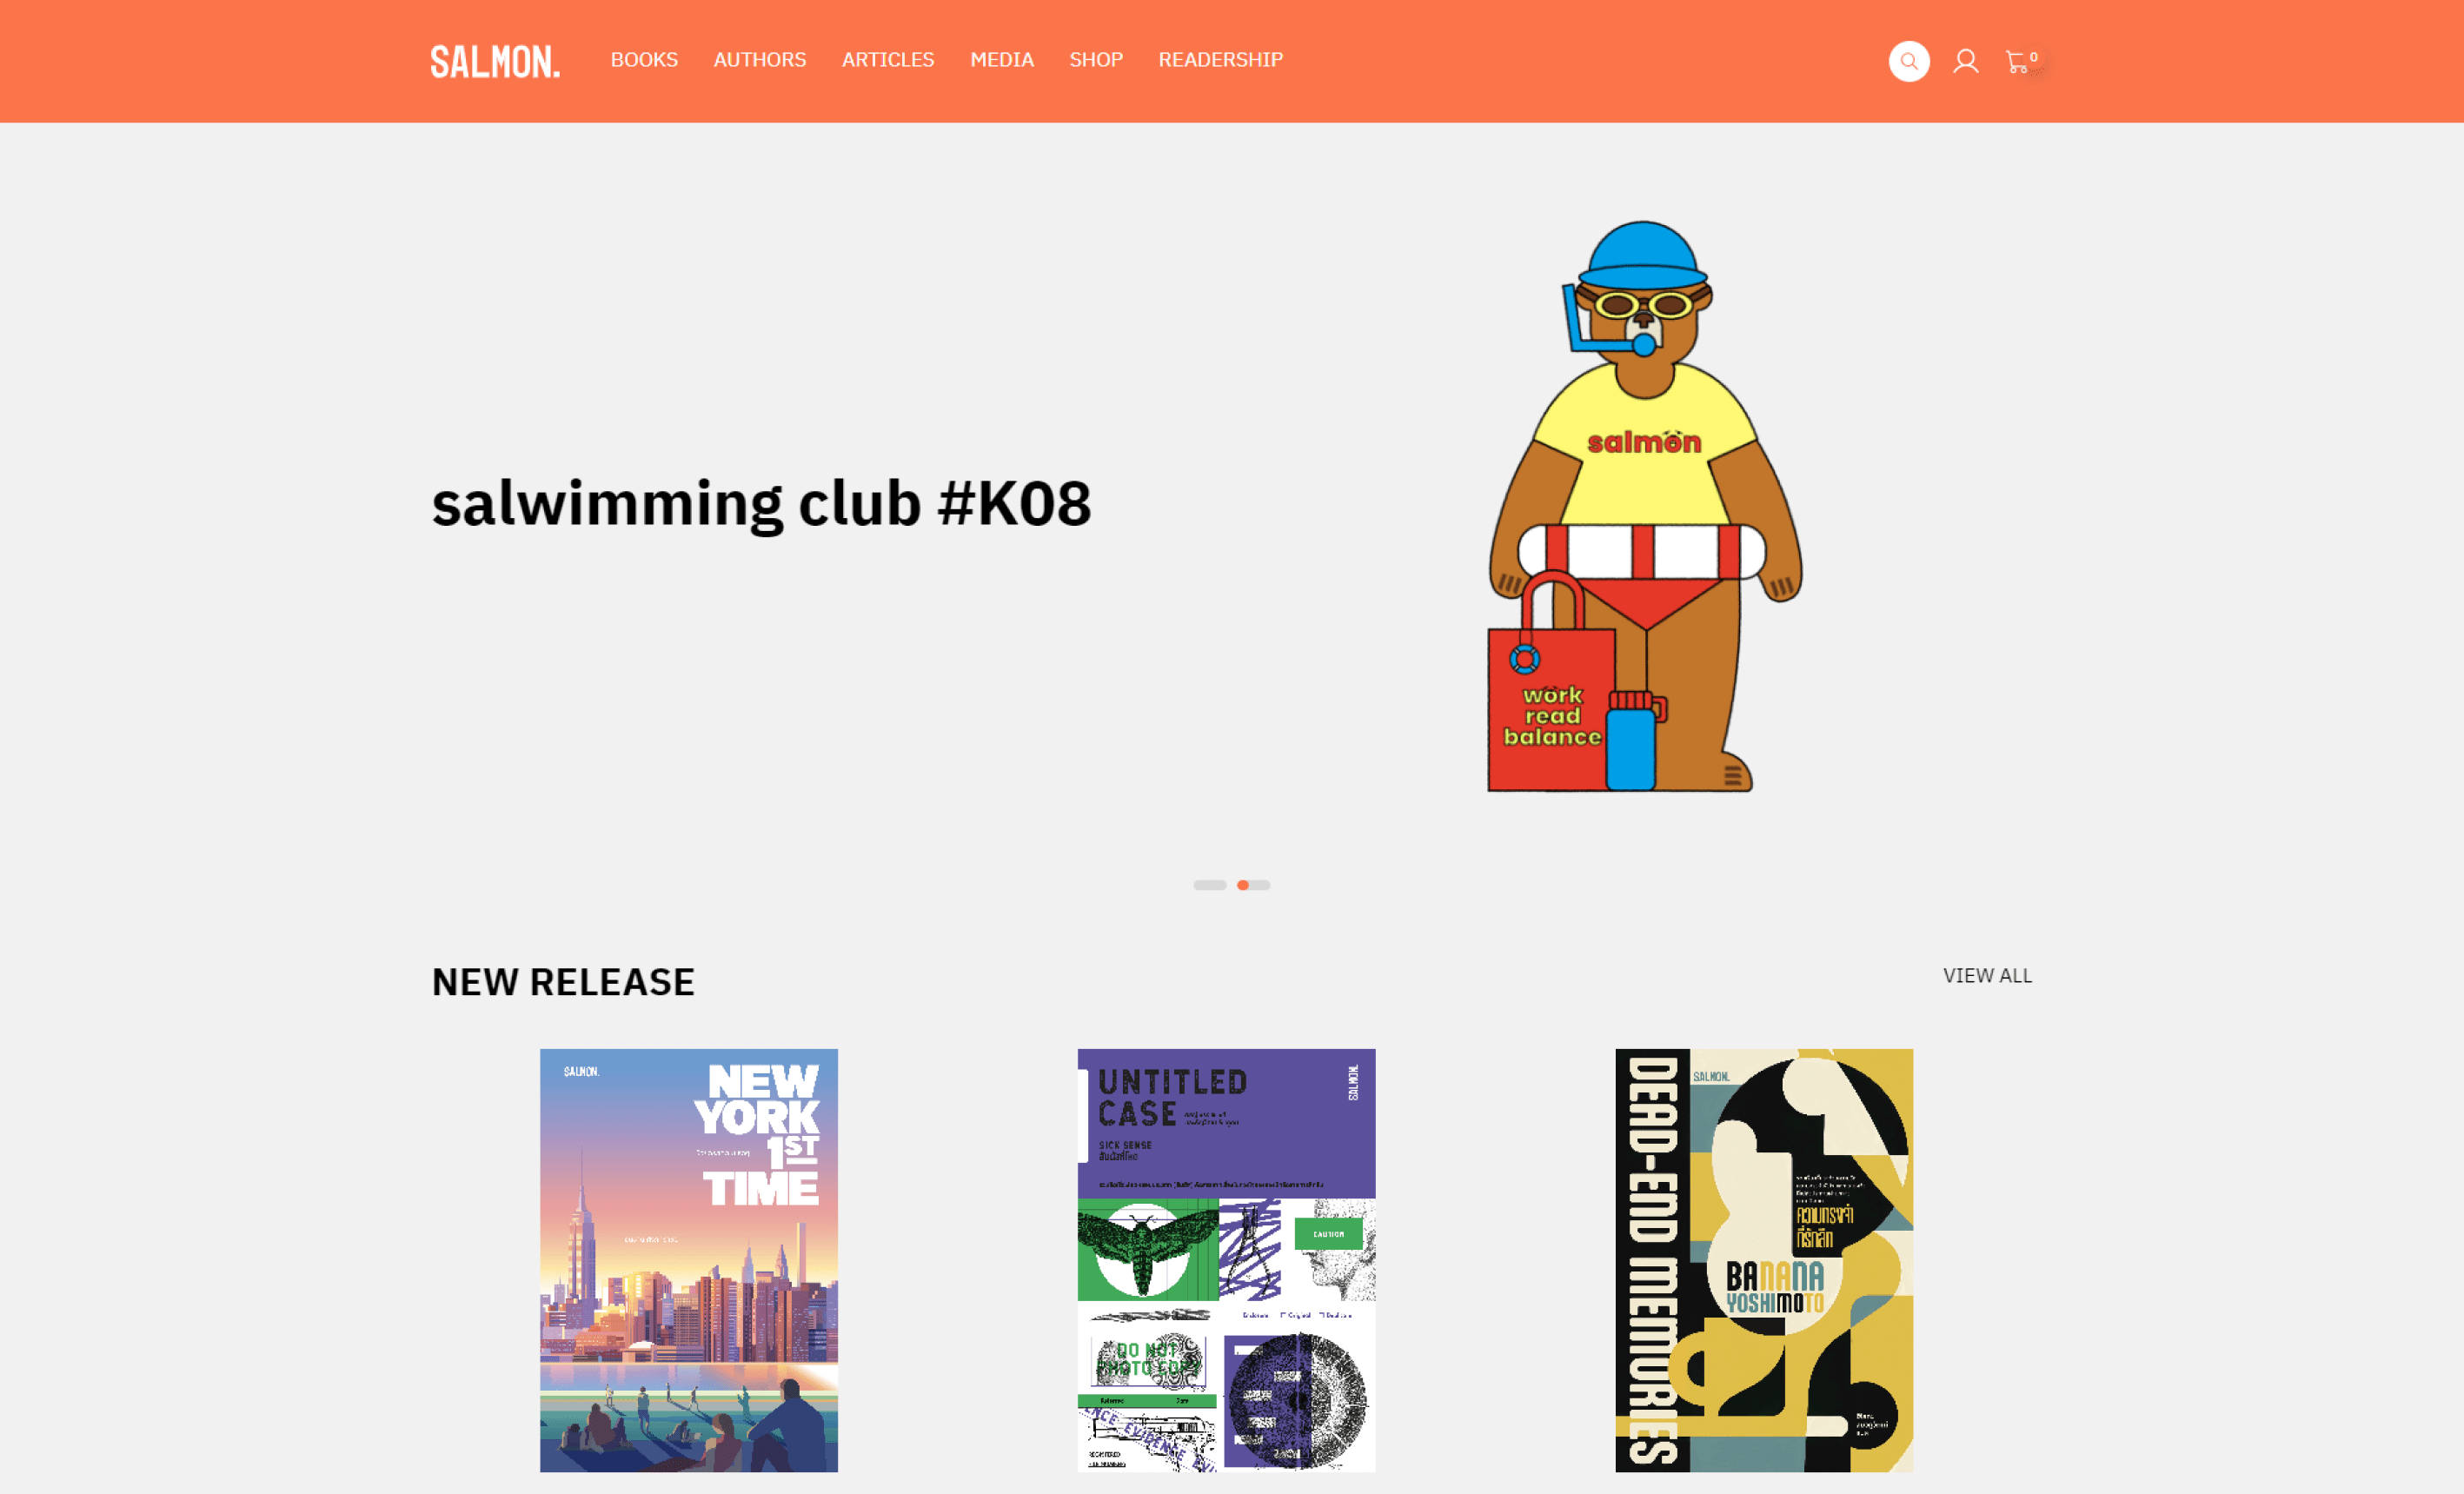Open the user account icon

[1965, 61]
